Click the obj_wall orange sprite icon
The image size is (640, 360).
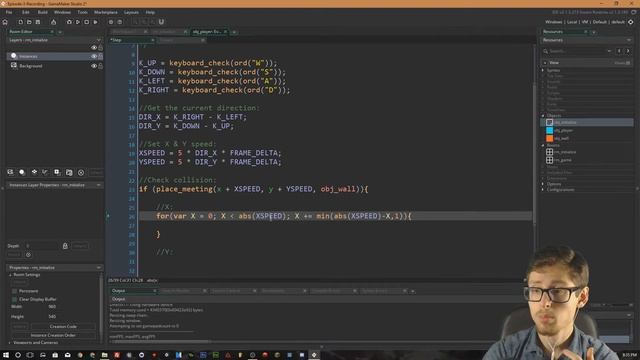pos(549,138)
